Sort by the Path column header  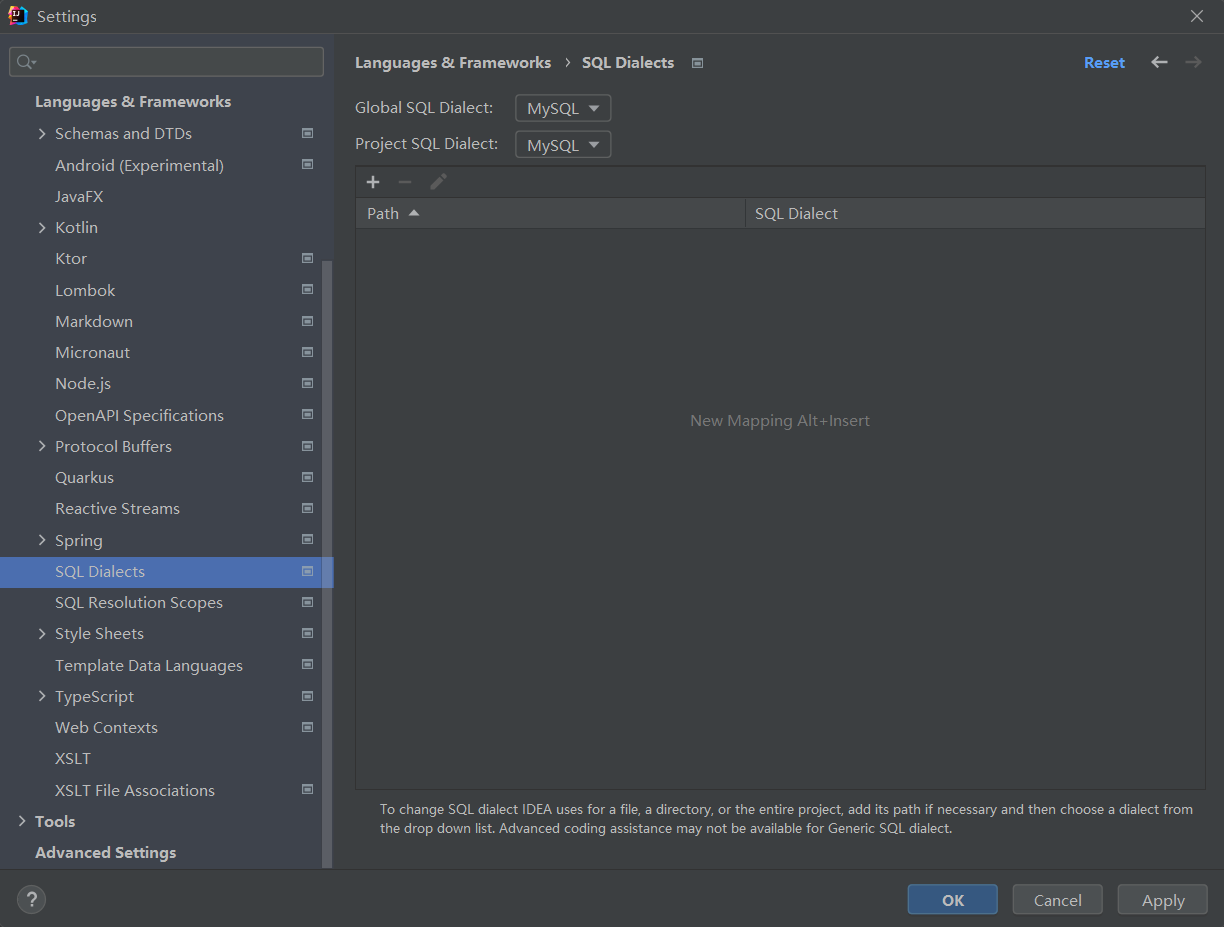coord(550,213)
